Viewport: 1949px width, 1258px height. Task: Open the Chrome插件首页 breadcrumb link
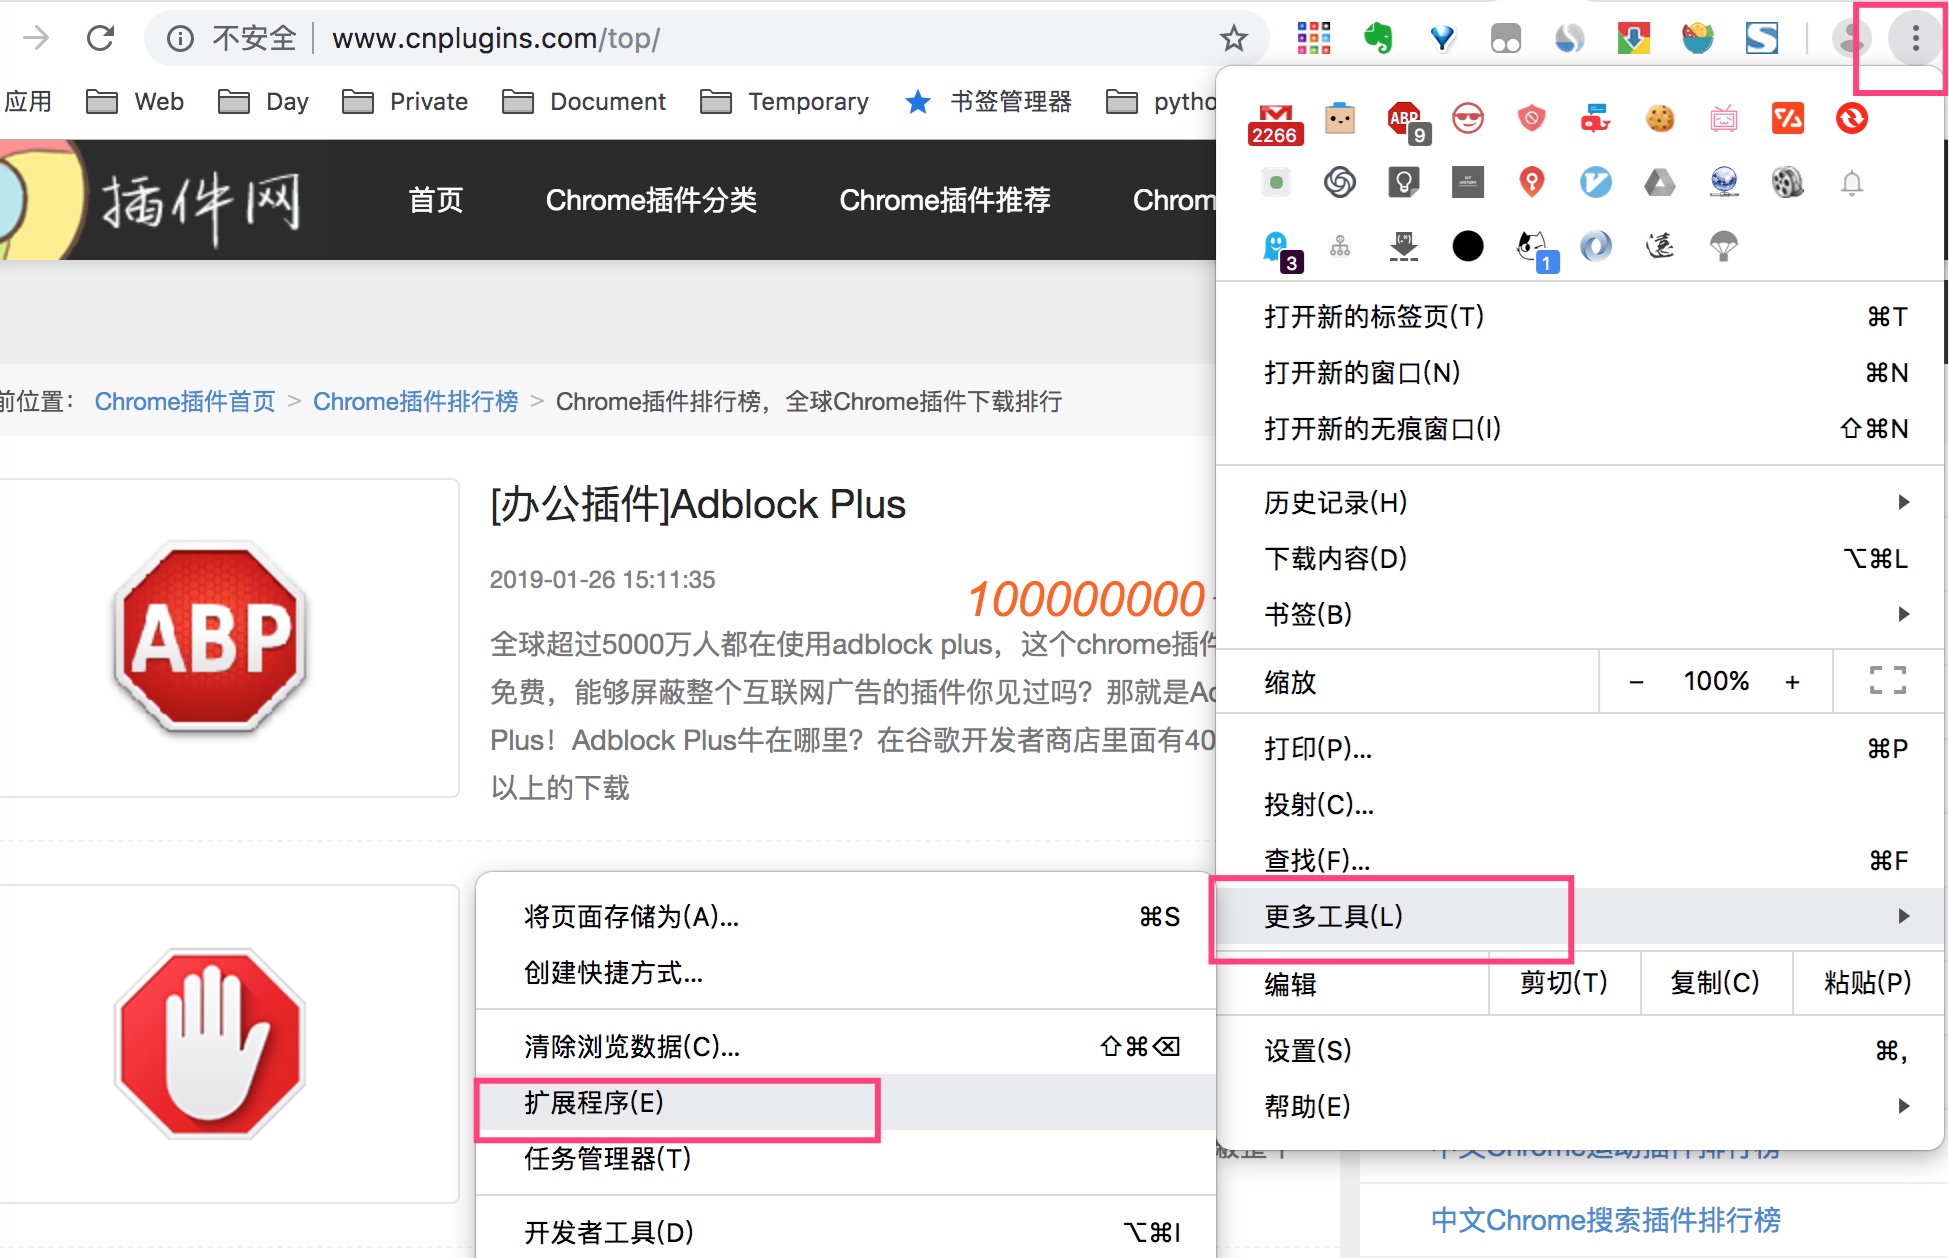(x=185, y=401)
